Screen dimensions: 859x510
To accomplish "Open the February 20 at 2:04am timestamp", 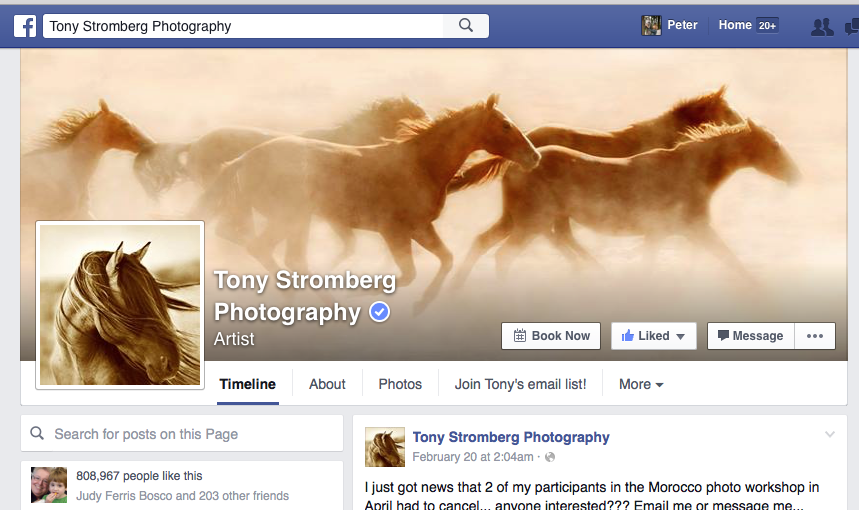I will tap(473, 457).
